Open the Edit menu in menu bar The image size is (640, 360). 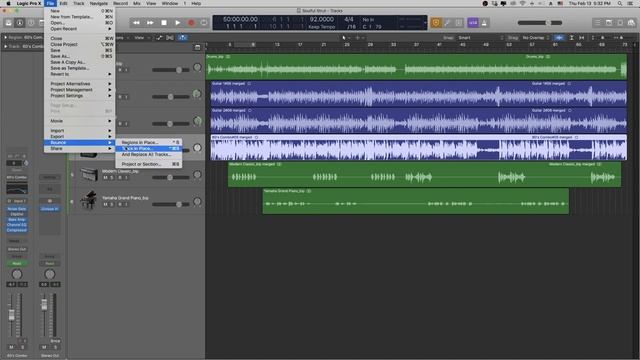(x=63, y=3)
